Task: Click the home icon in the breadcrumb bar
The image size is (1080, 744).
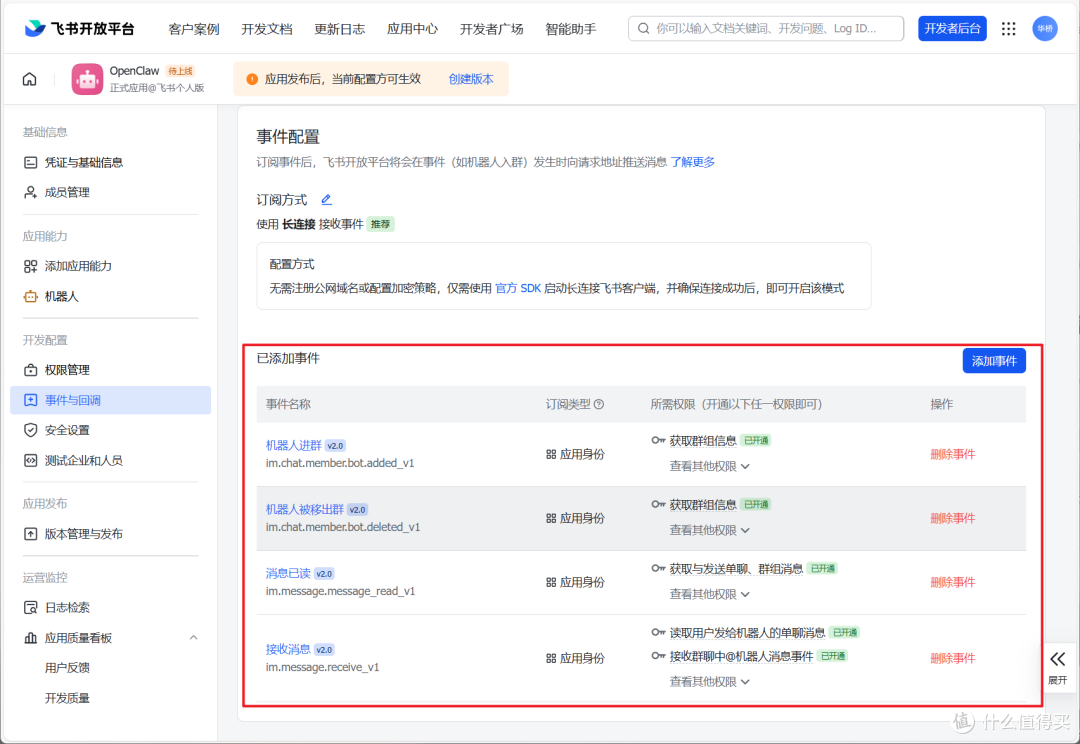Action: tap(30, 79)
